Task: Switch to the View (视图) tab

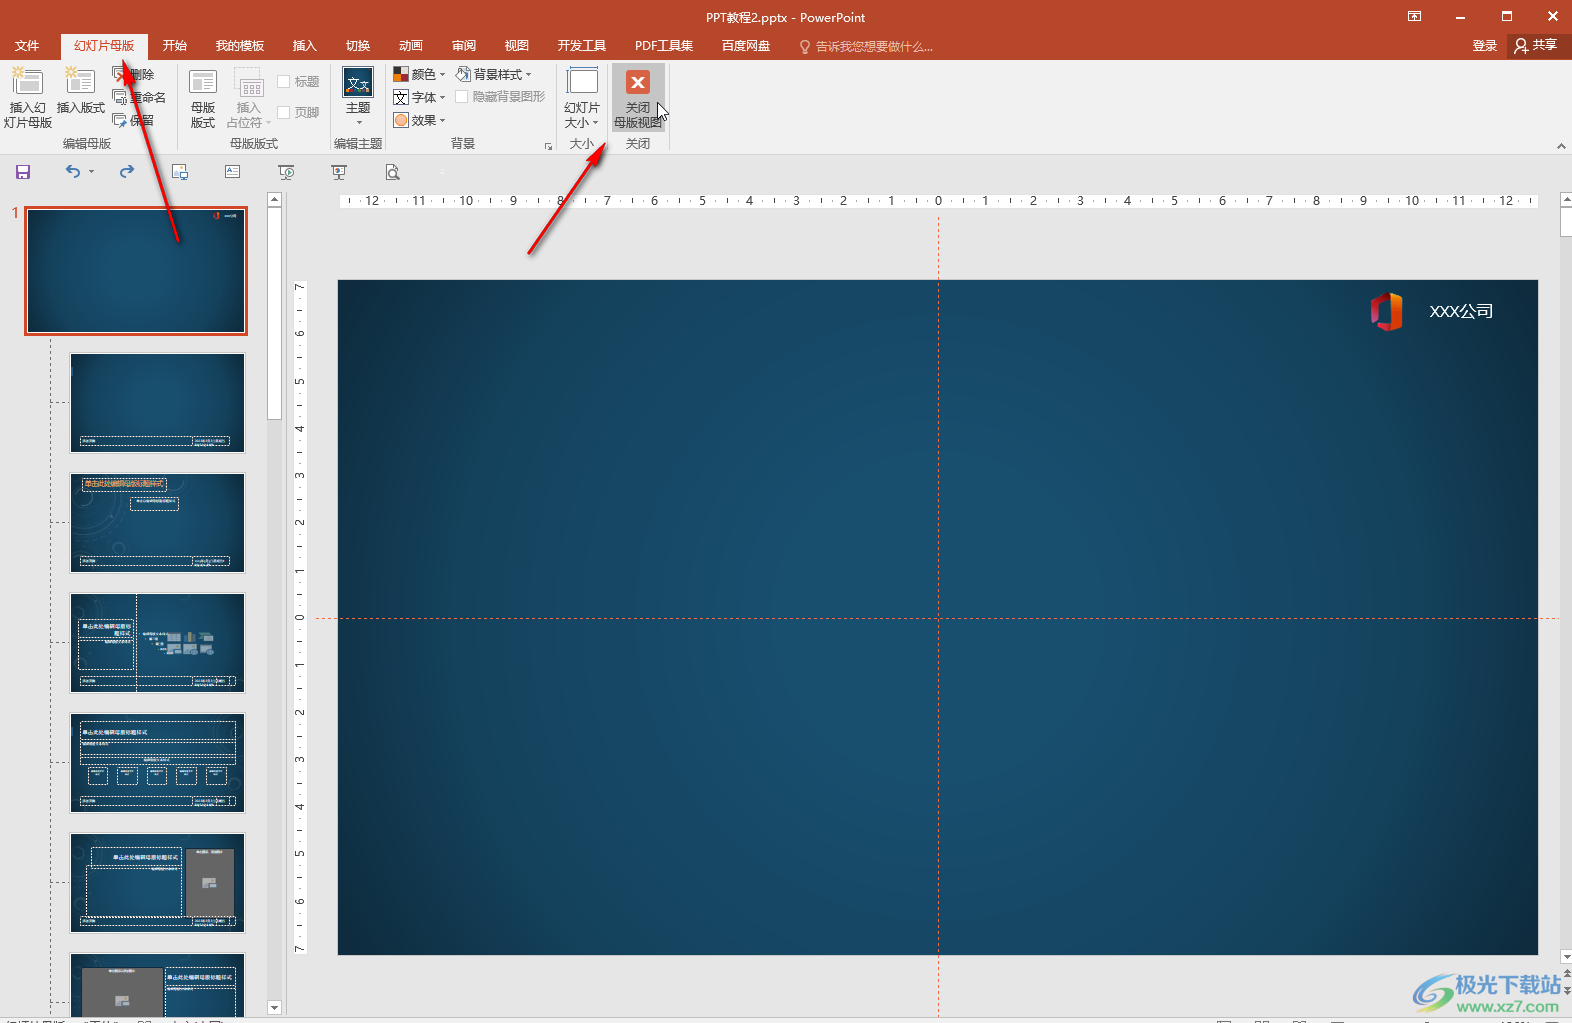Action: click(x=517, y=46)
